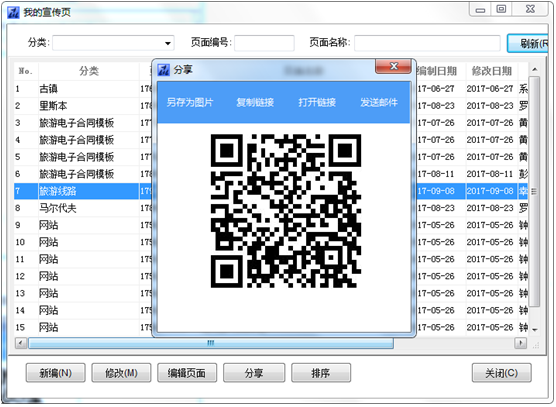Click the QR code image
556x407 pixels.
click(x=286, y=211)
